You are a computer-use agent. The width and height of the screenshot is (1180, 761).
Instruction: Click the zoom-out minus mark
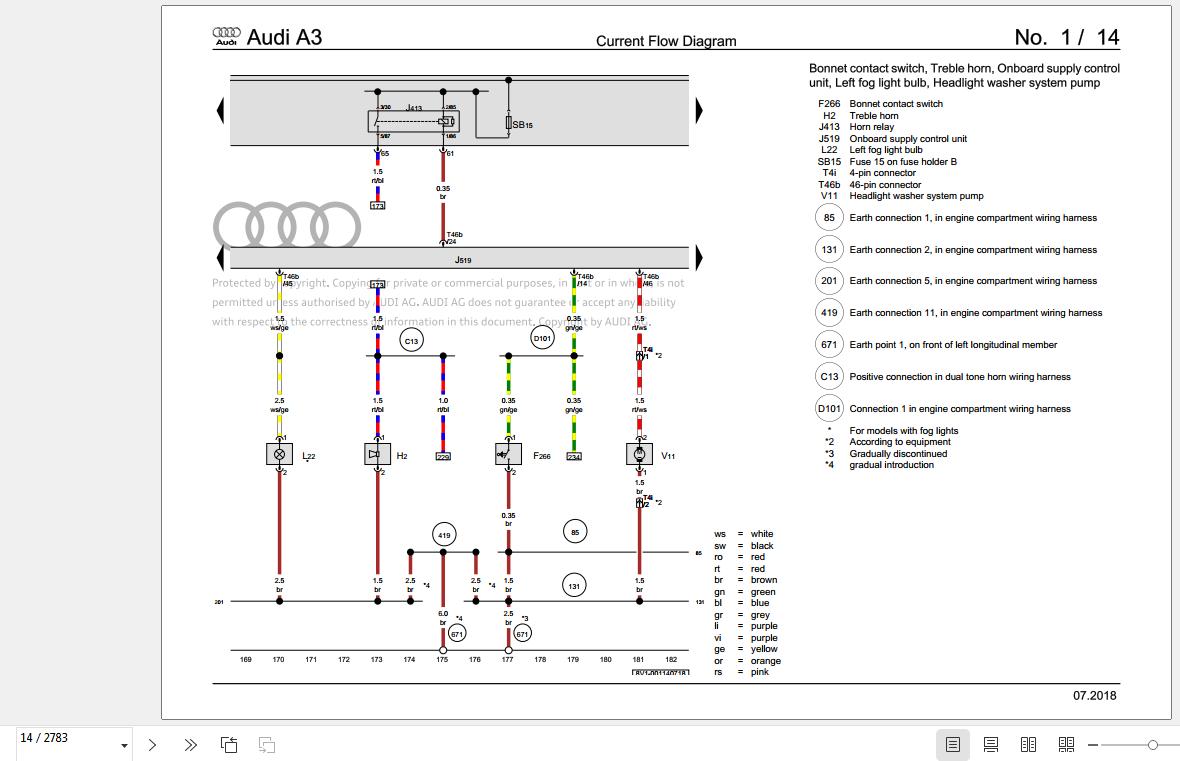point(1094,745)
